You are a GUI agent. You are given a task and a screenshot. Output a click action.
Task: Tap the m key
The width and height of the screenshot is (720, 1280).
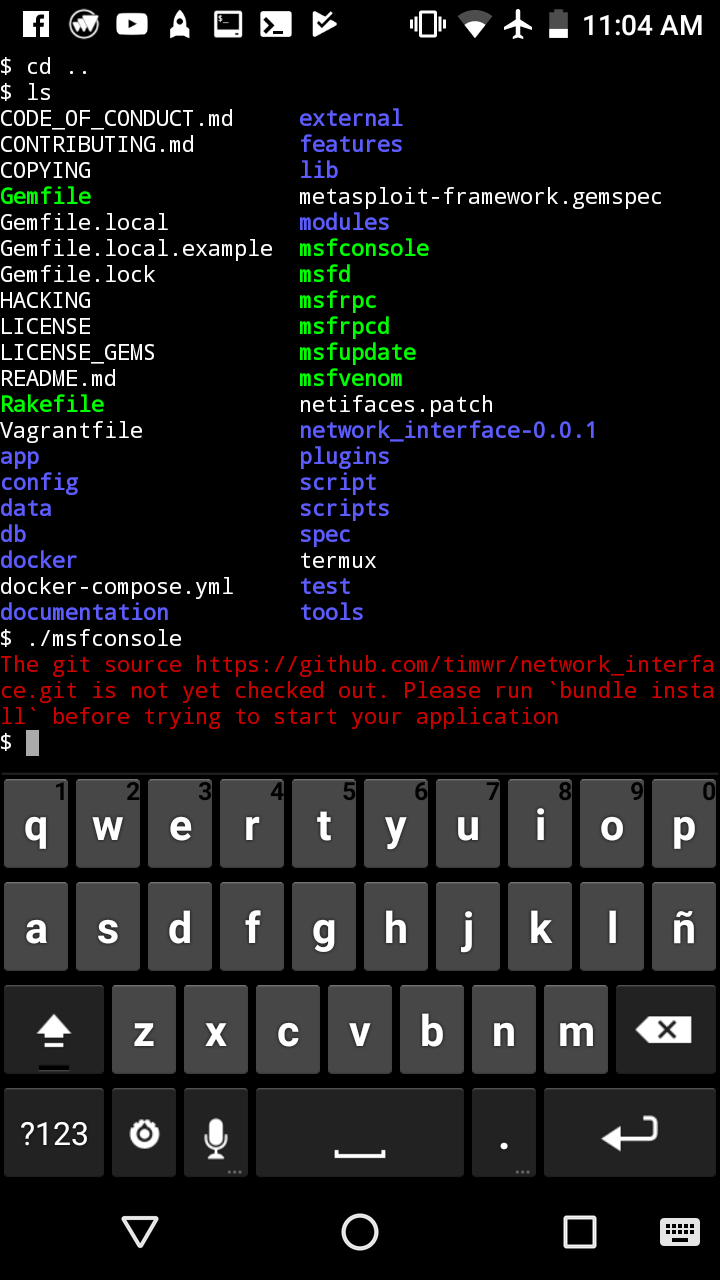[576, 1030]
